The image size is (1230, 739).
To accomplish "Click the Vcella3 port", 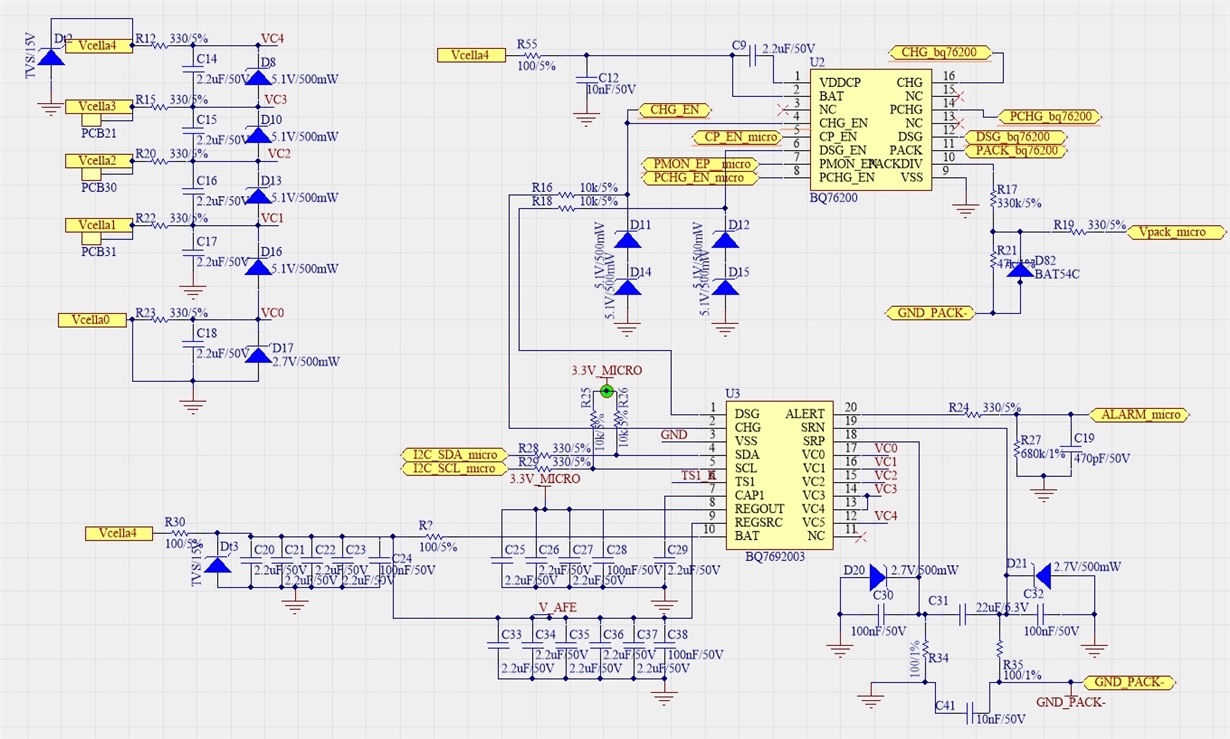I will pos(98,106).
